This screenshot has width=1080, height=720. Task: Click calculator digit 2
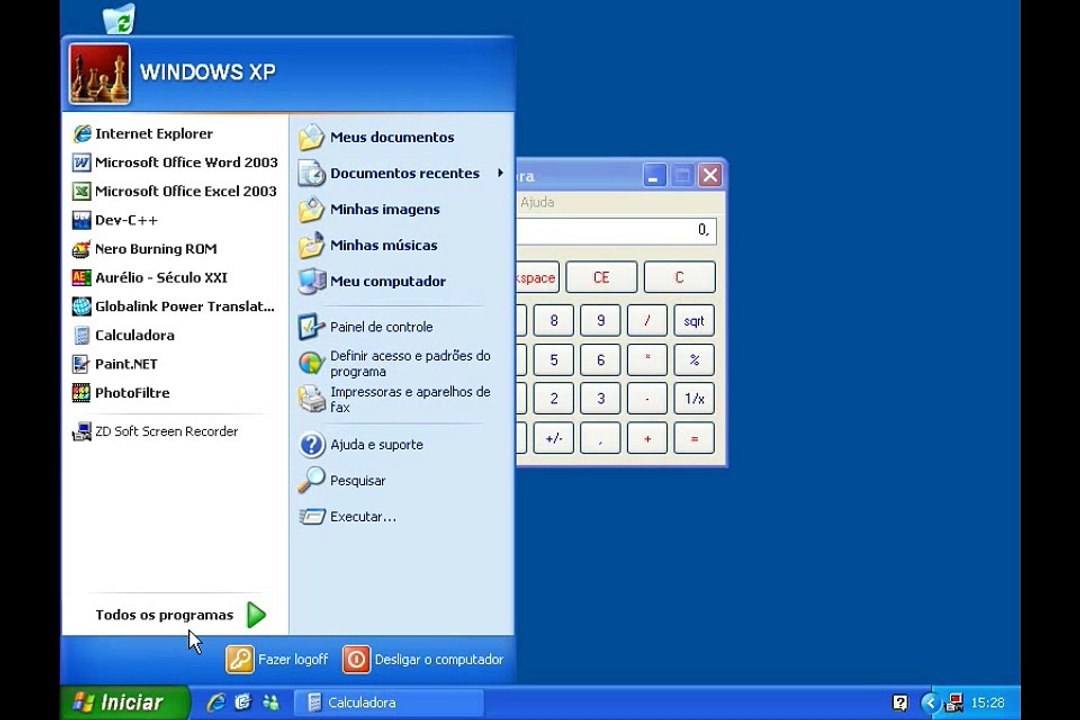coord(554,399)
